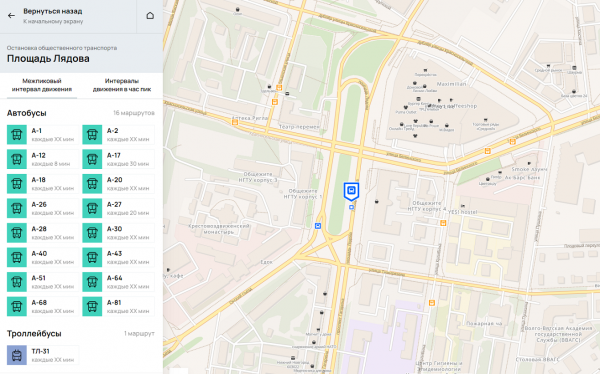Click orange stop marker near Аптека Ригла
Screen dimensions: 600x374
point(235,122)
